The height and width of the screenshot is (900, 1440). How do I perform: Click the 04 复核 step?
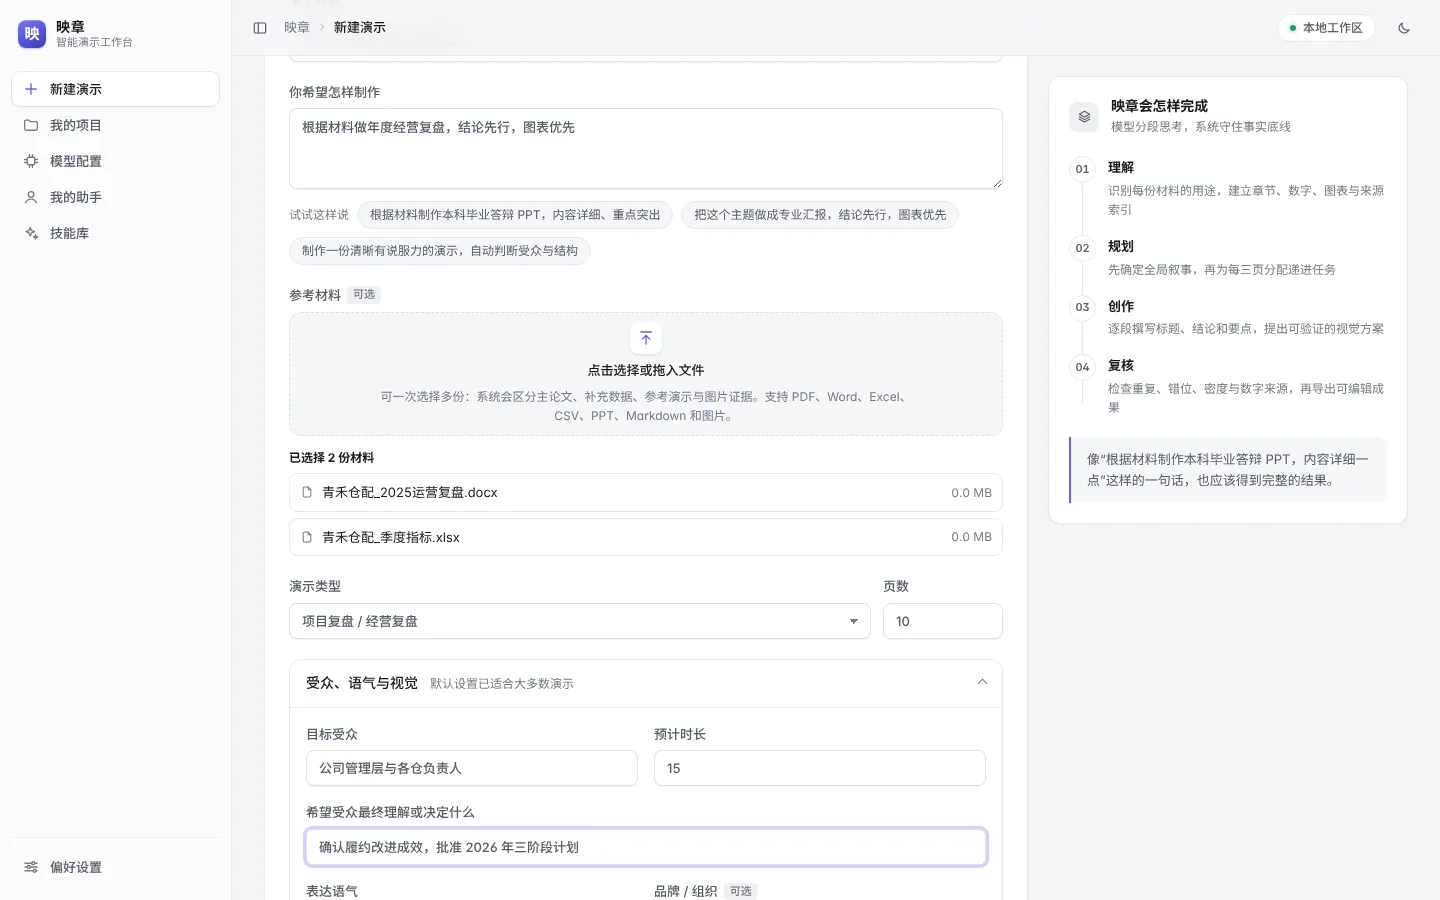point(1228,386)
